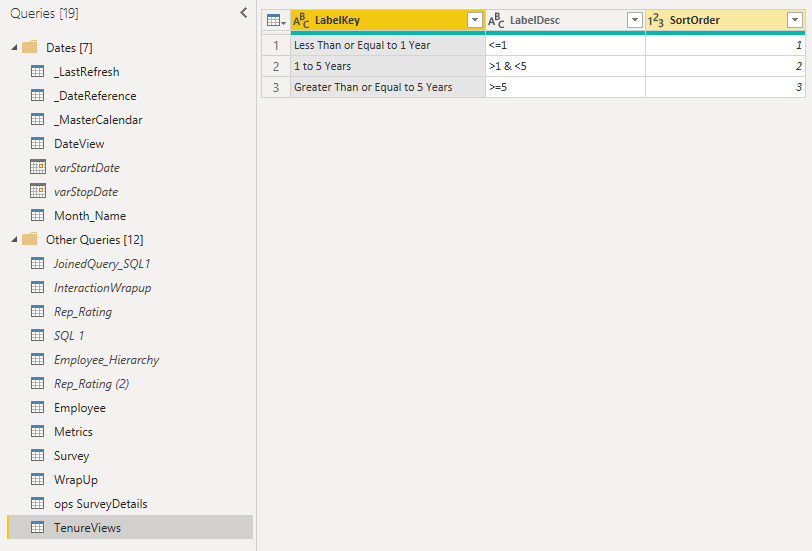This screenshot has height=551, width=812.
Task: Click the '<=1' LabelDesc cell
Action: [566, 45]
